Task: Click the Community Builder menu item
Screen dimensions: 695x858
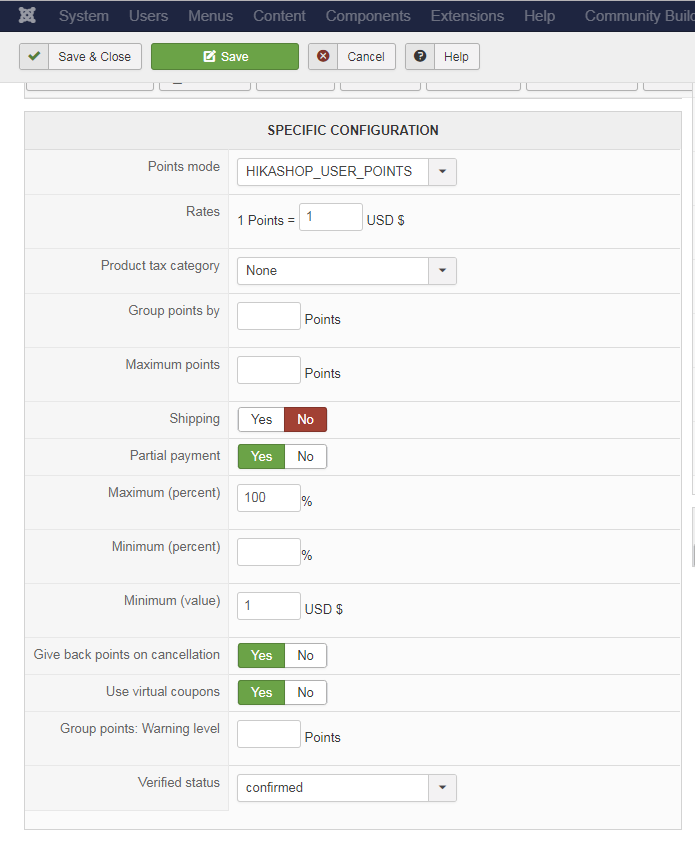Action: [x=638, y=16]
